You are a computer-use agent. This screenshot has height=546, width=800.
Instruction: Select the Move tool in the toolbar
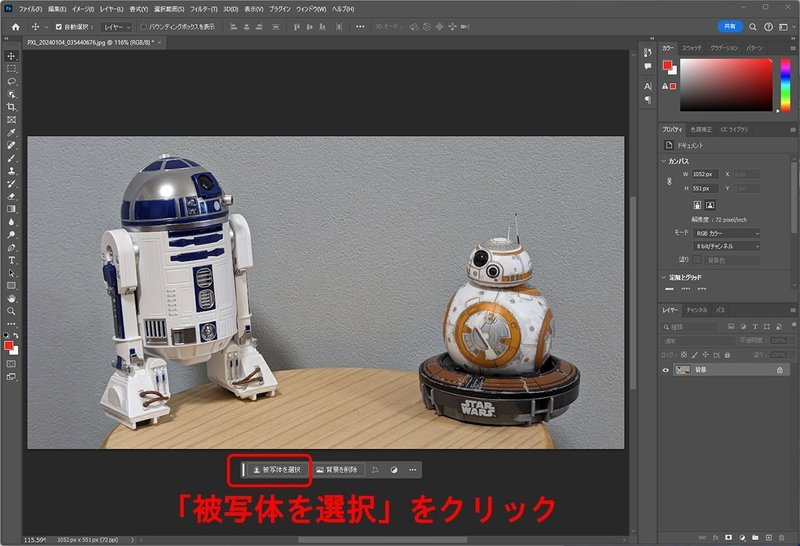[11, 56]
